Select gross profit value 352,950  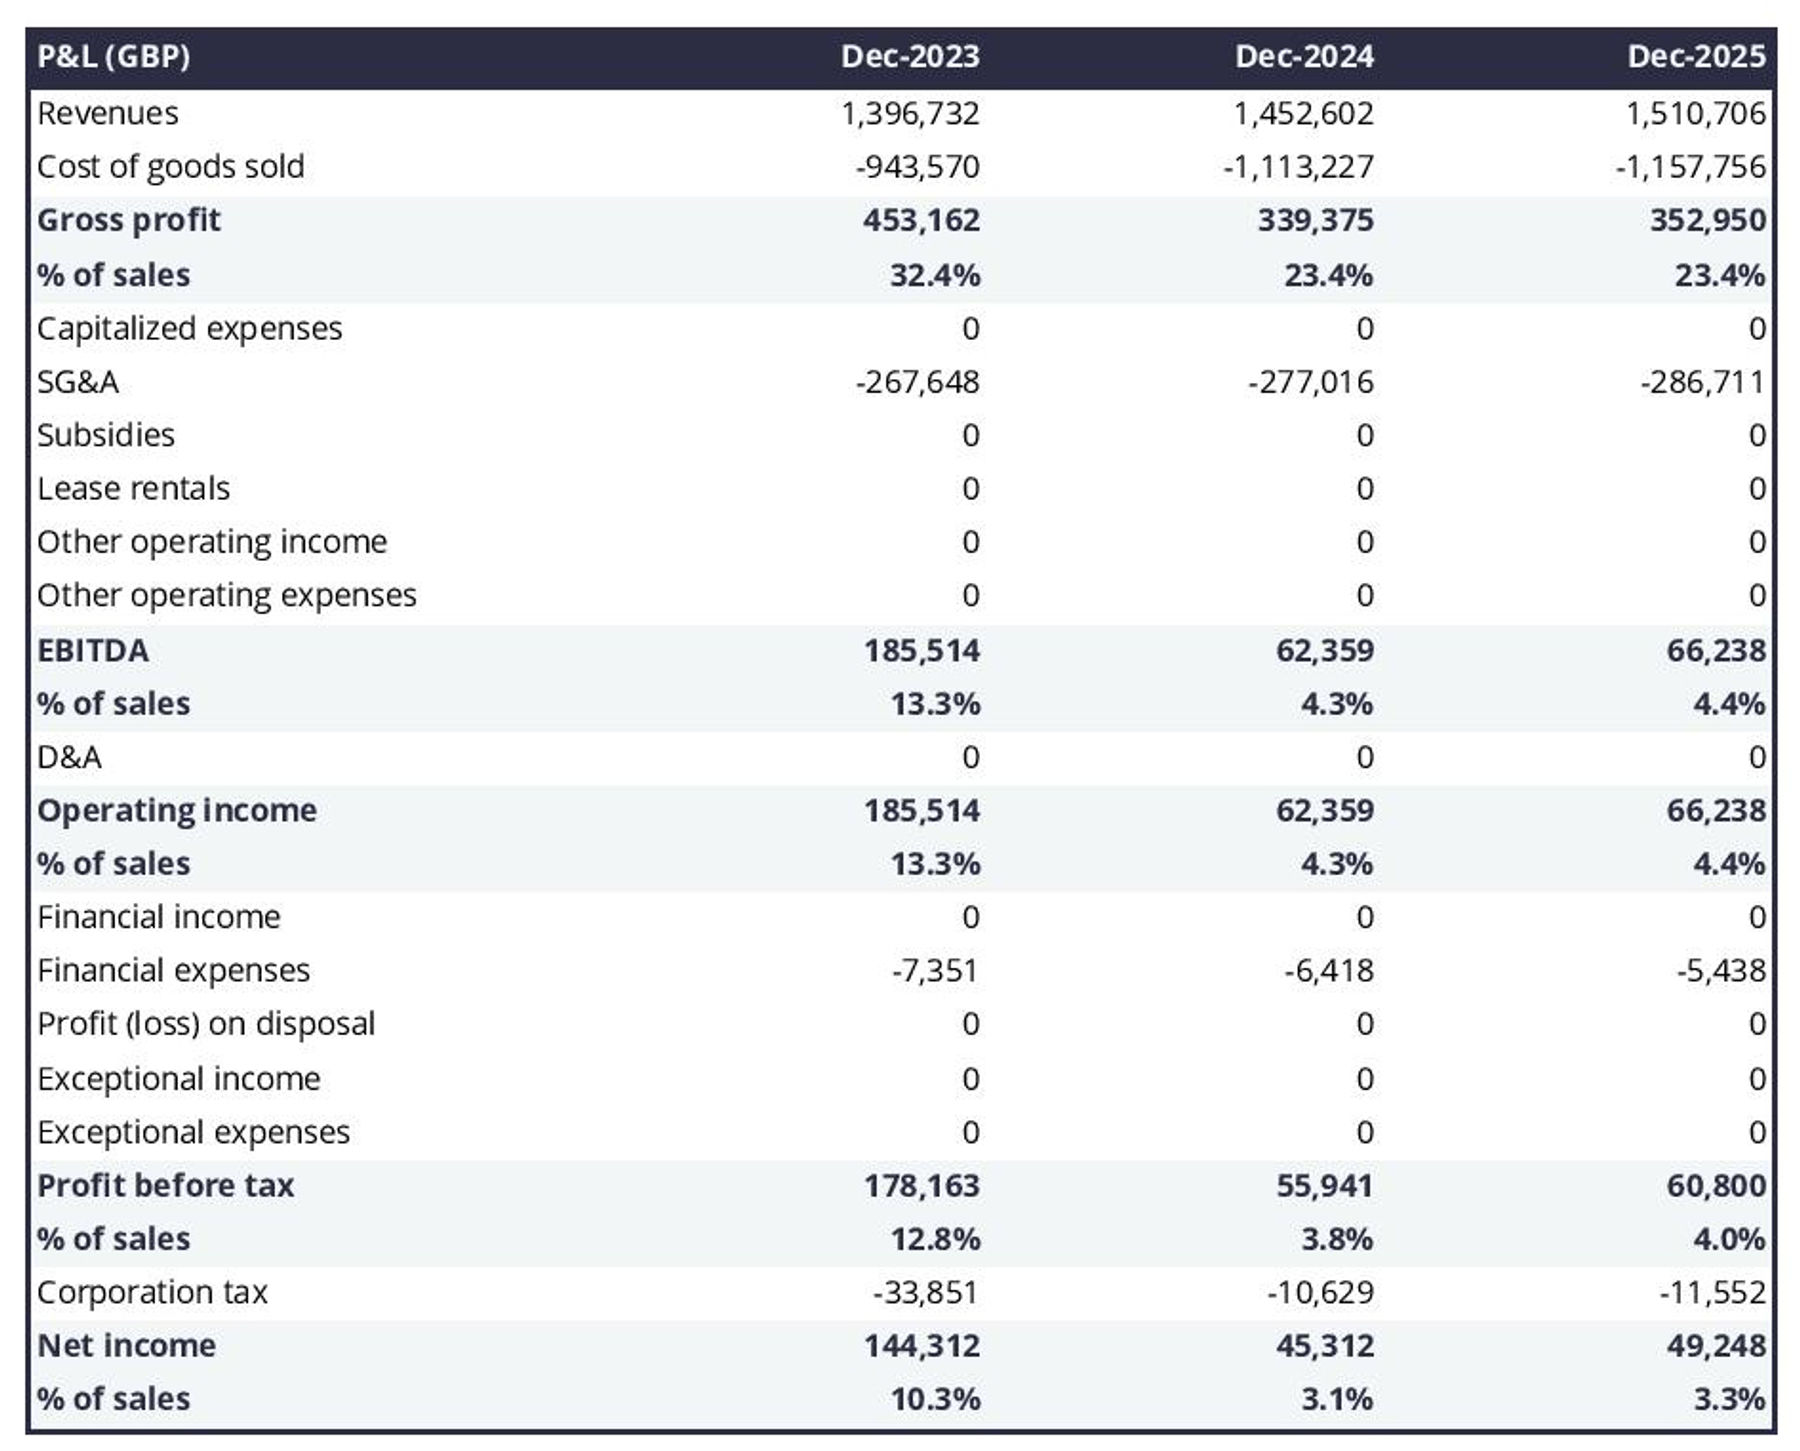click(x=1707, y=220)
